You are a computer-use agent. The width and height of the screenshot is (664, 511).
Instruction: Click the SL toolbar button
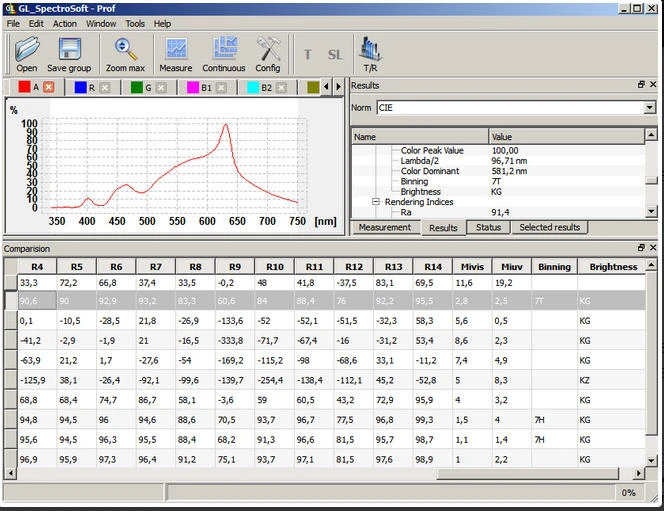tap(335, 55)
